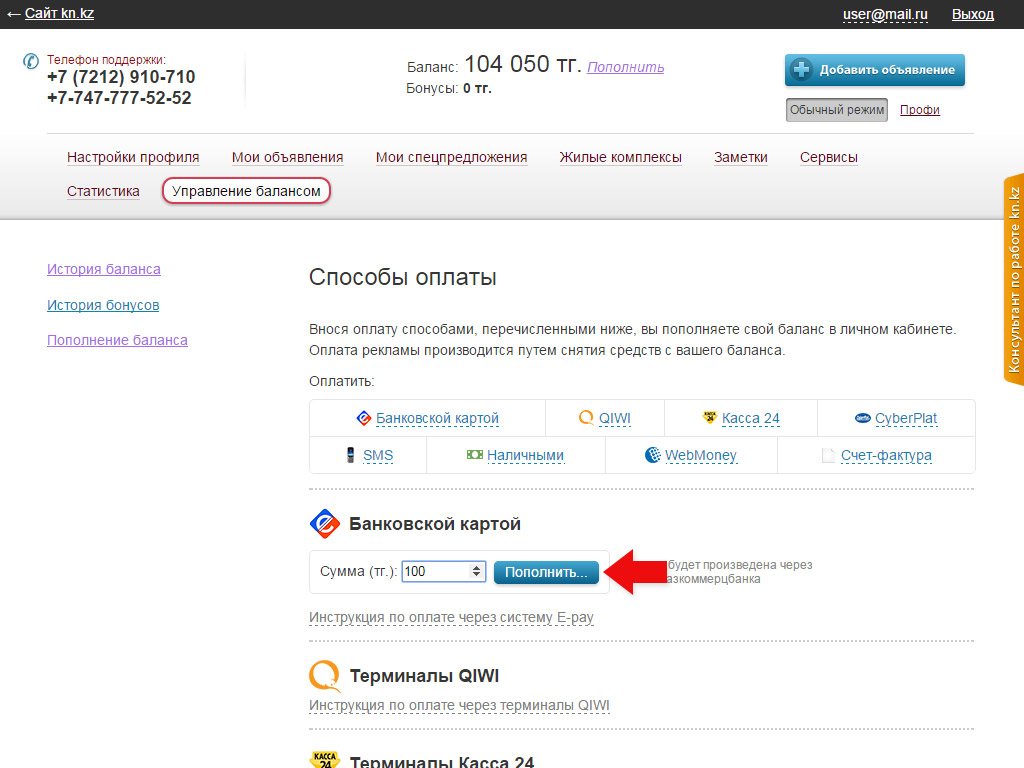Click the CyberPlat logo icon
The width and height of the screenshot is (1024, 768).
pos(862,418)
